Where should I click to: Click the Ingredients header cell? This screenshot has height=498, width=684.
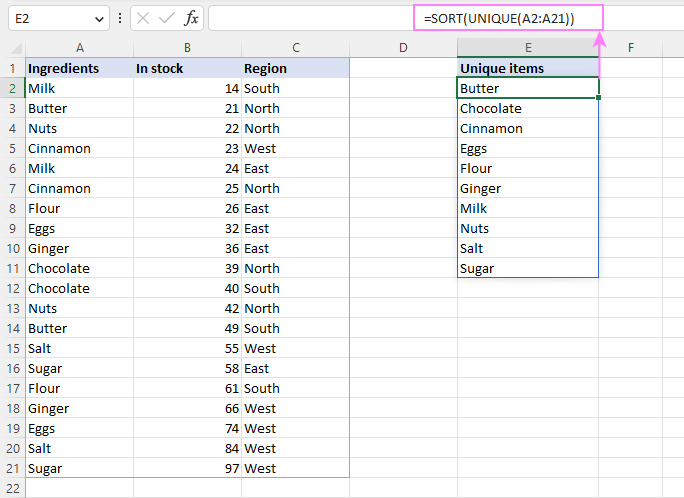79,68
